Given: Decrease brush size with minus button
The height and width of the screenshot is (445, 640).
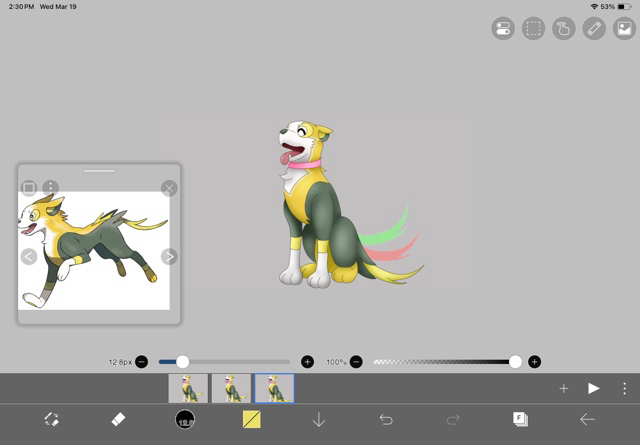Looking at the screenshot, I should point(142,362).
